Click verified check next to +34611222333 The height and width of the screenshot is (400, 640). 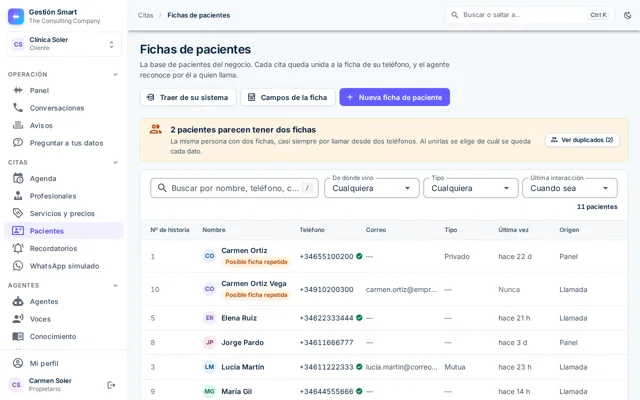coord(359,367)
